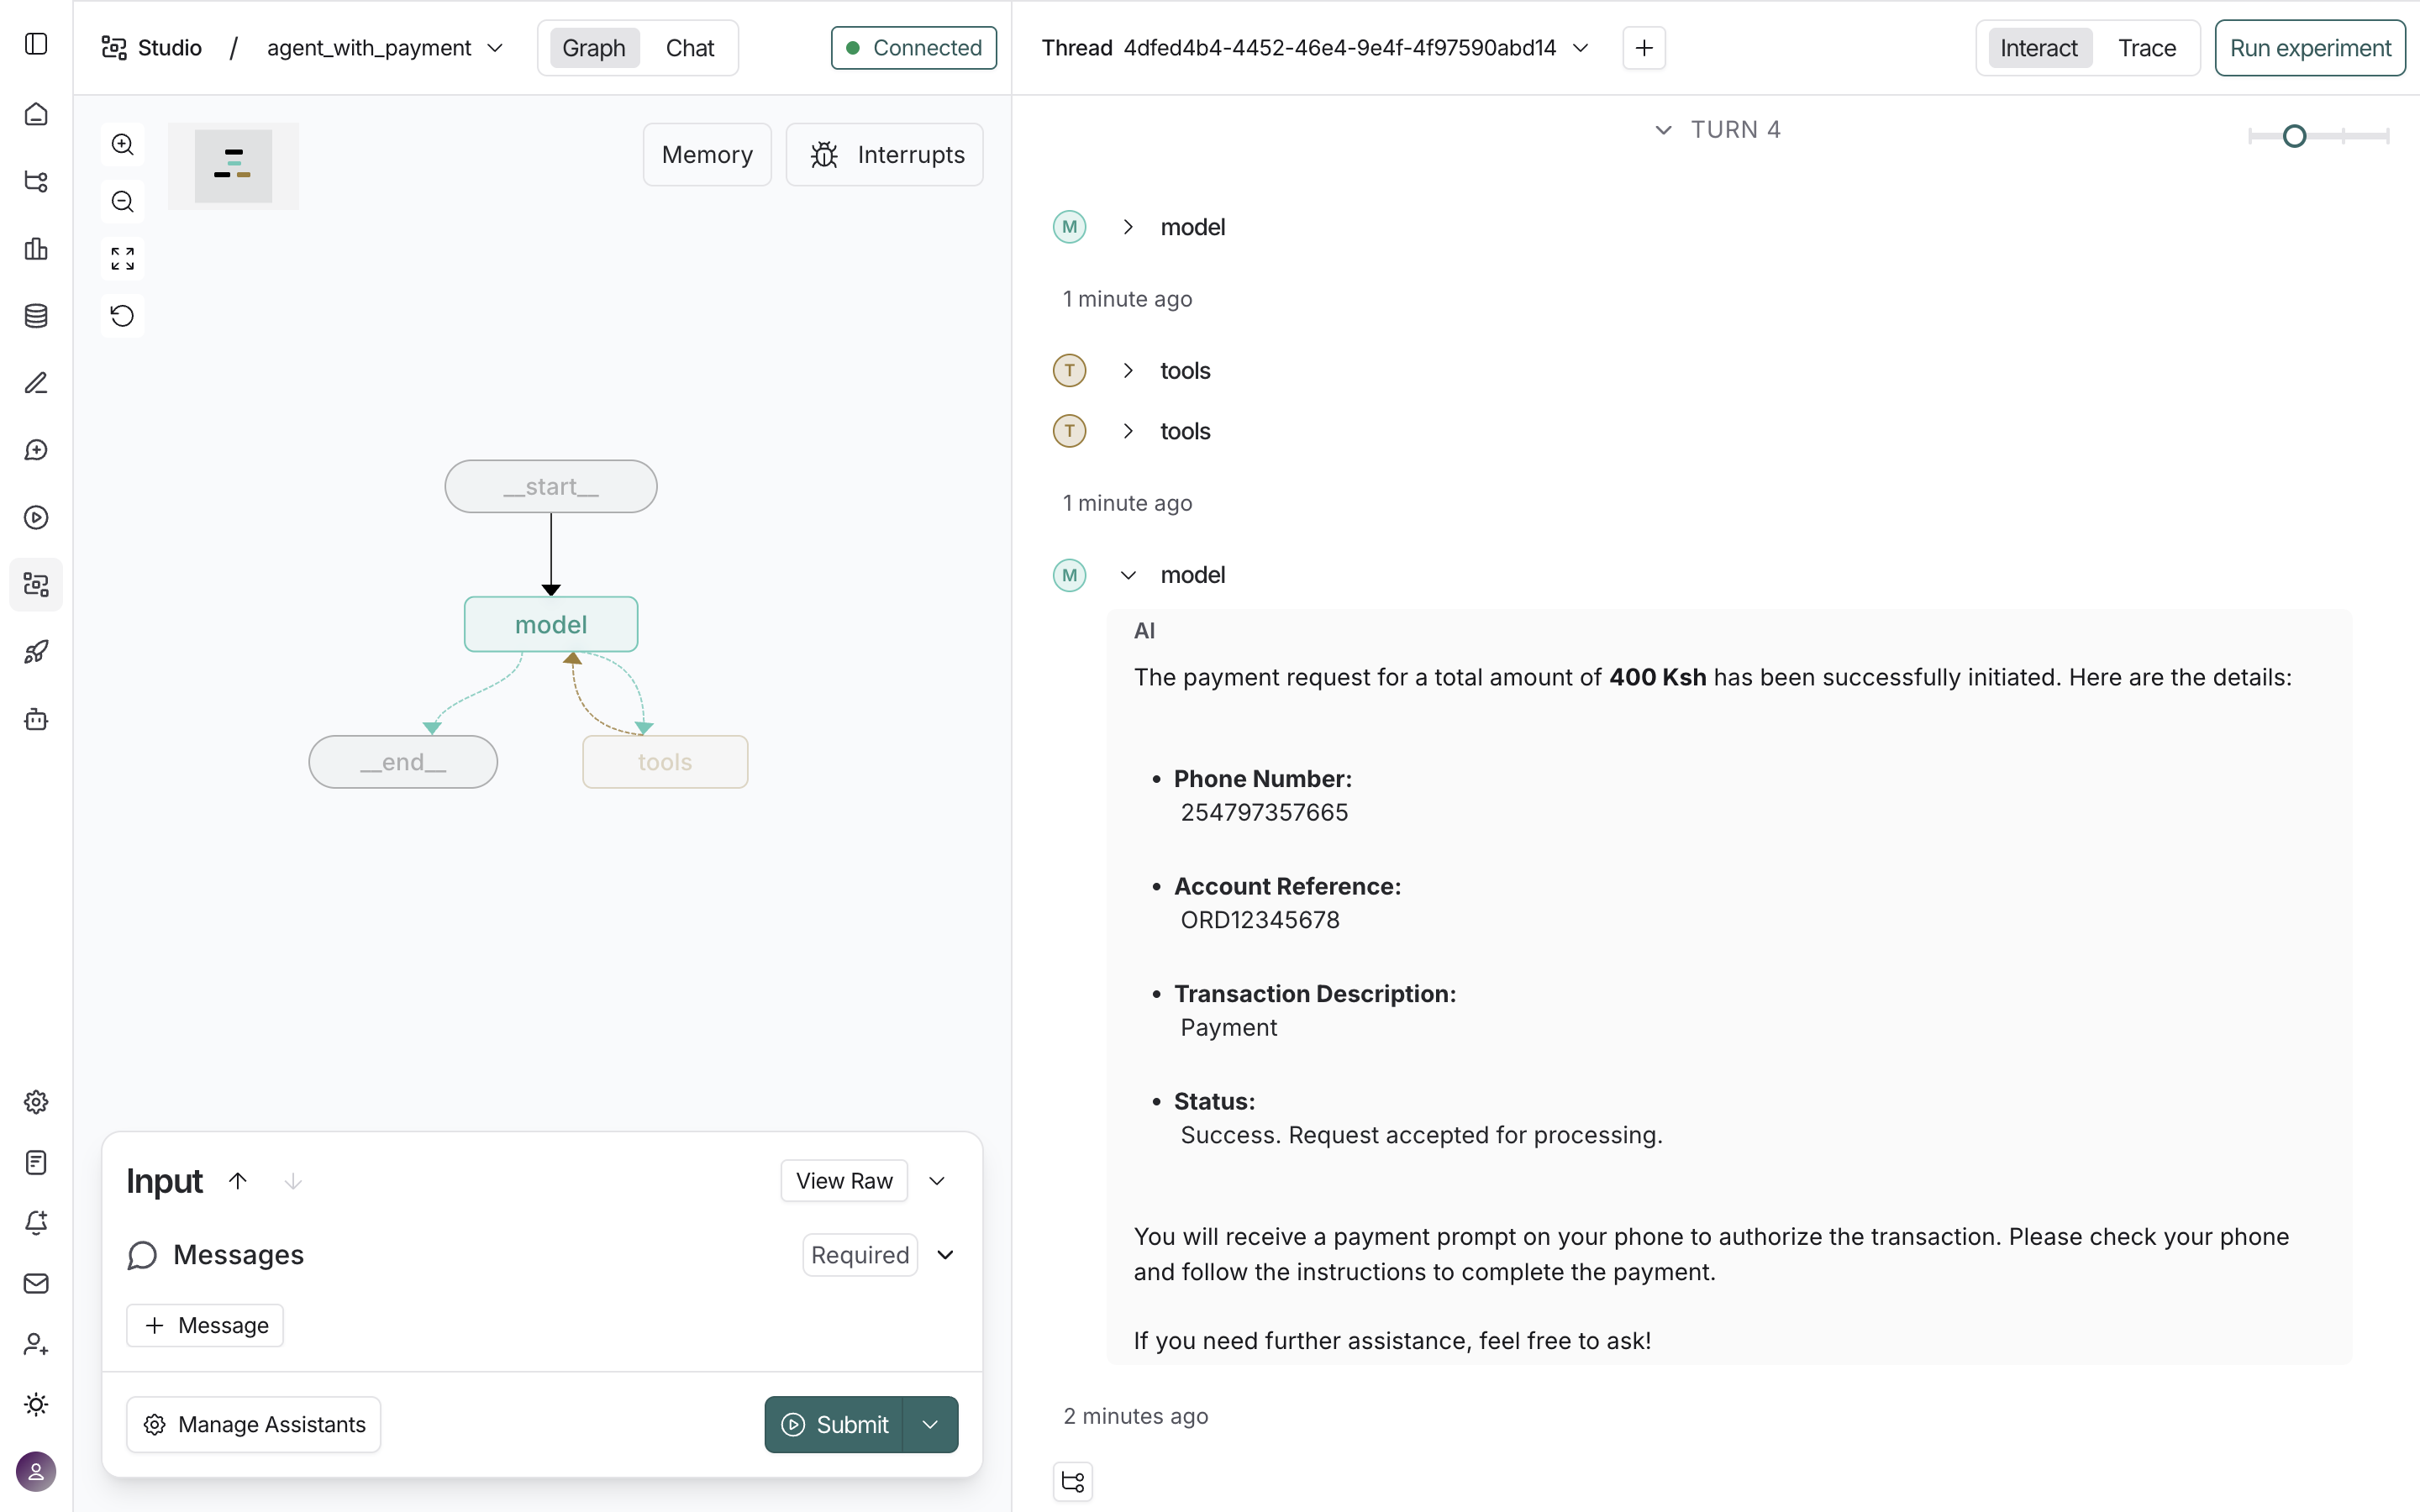
Task: Switch to the Chat tab
Action: click(x=690, y=47)
